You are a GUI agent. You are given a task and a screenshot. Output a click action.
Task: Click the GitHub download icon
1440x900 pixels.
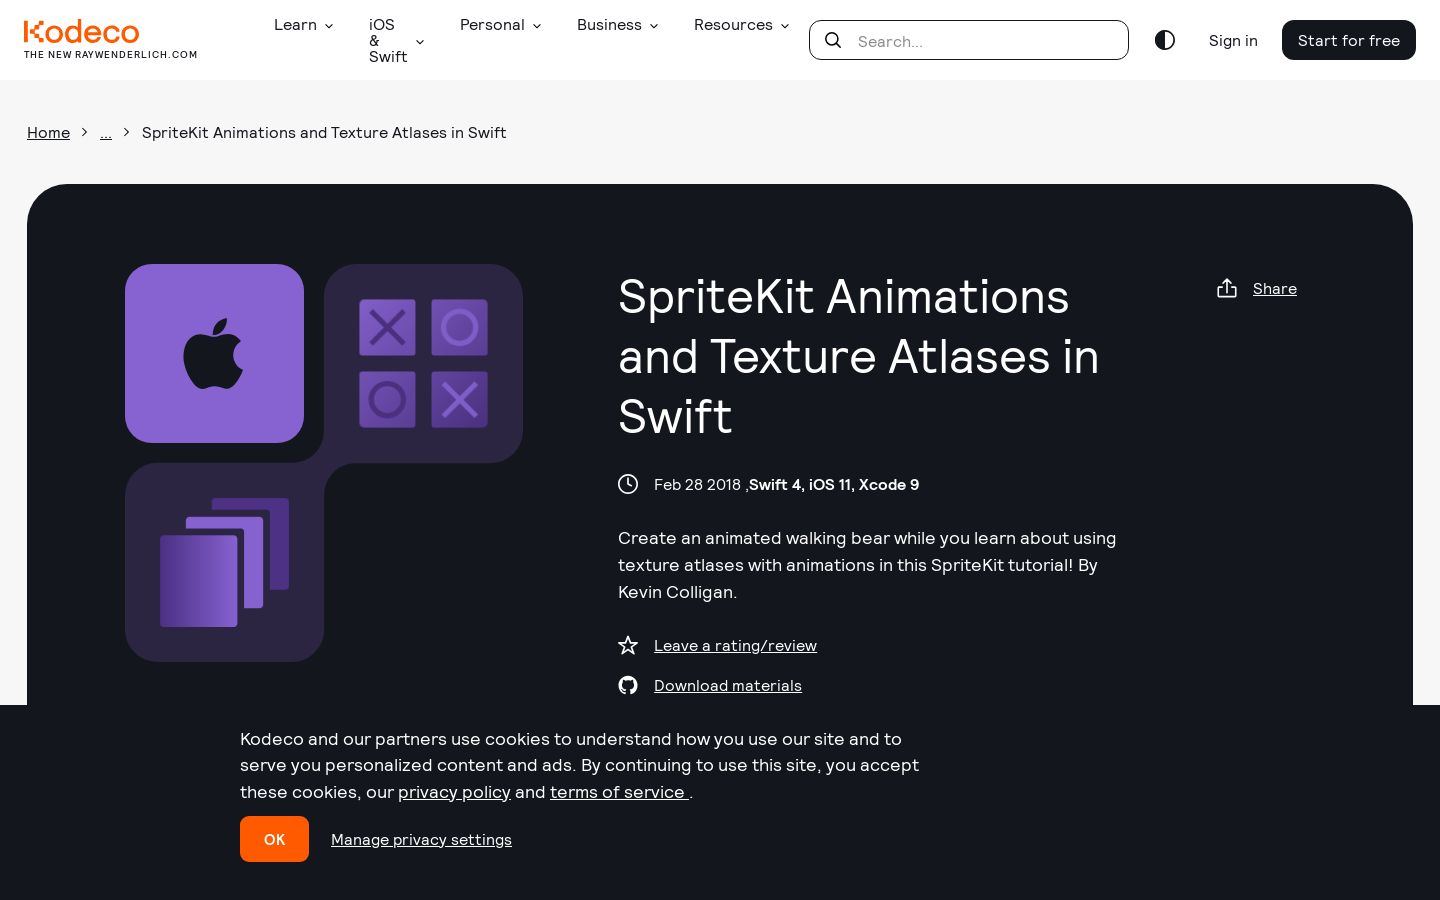click(628, 685)
